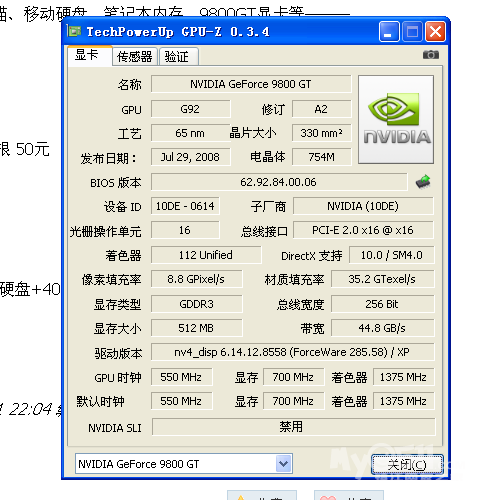Click the 关闭(C) button
The height and width of the screenshot is (500, 498).
[407, 464]
